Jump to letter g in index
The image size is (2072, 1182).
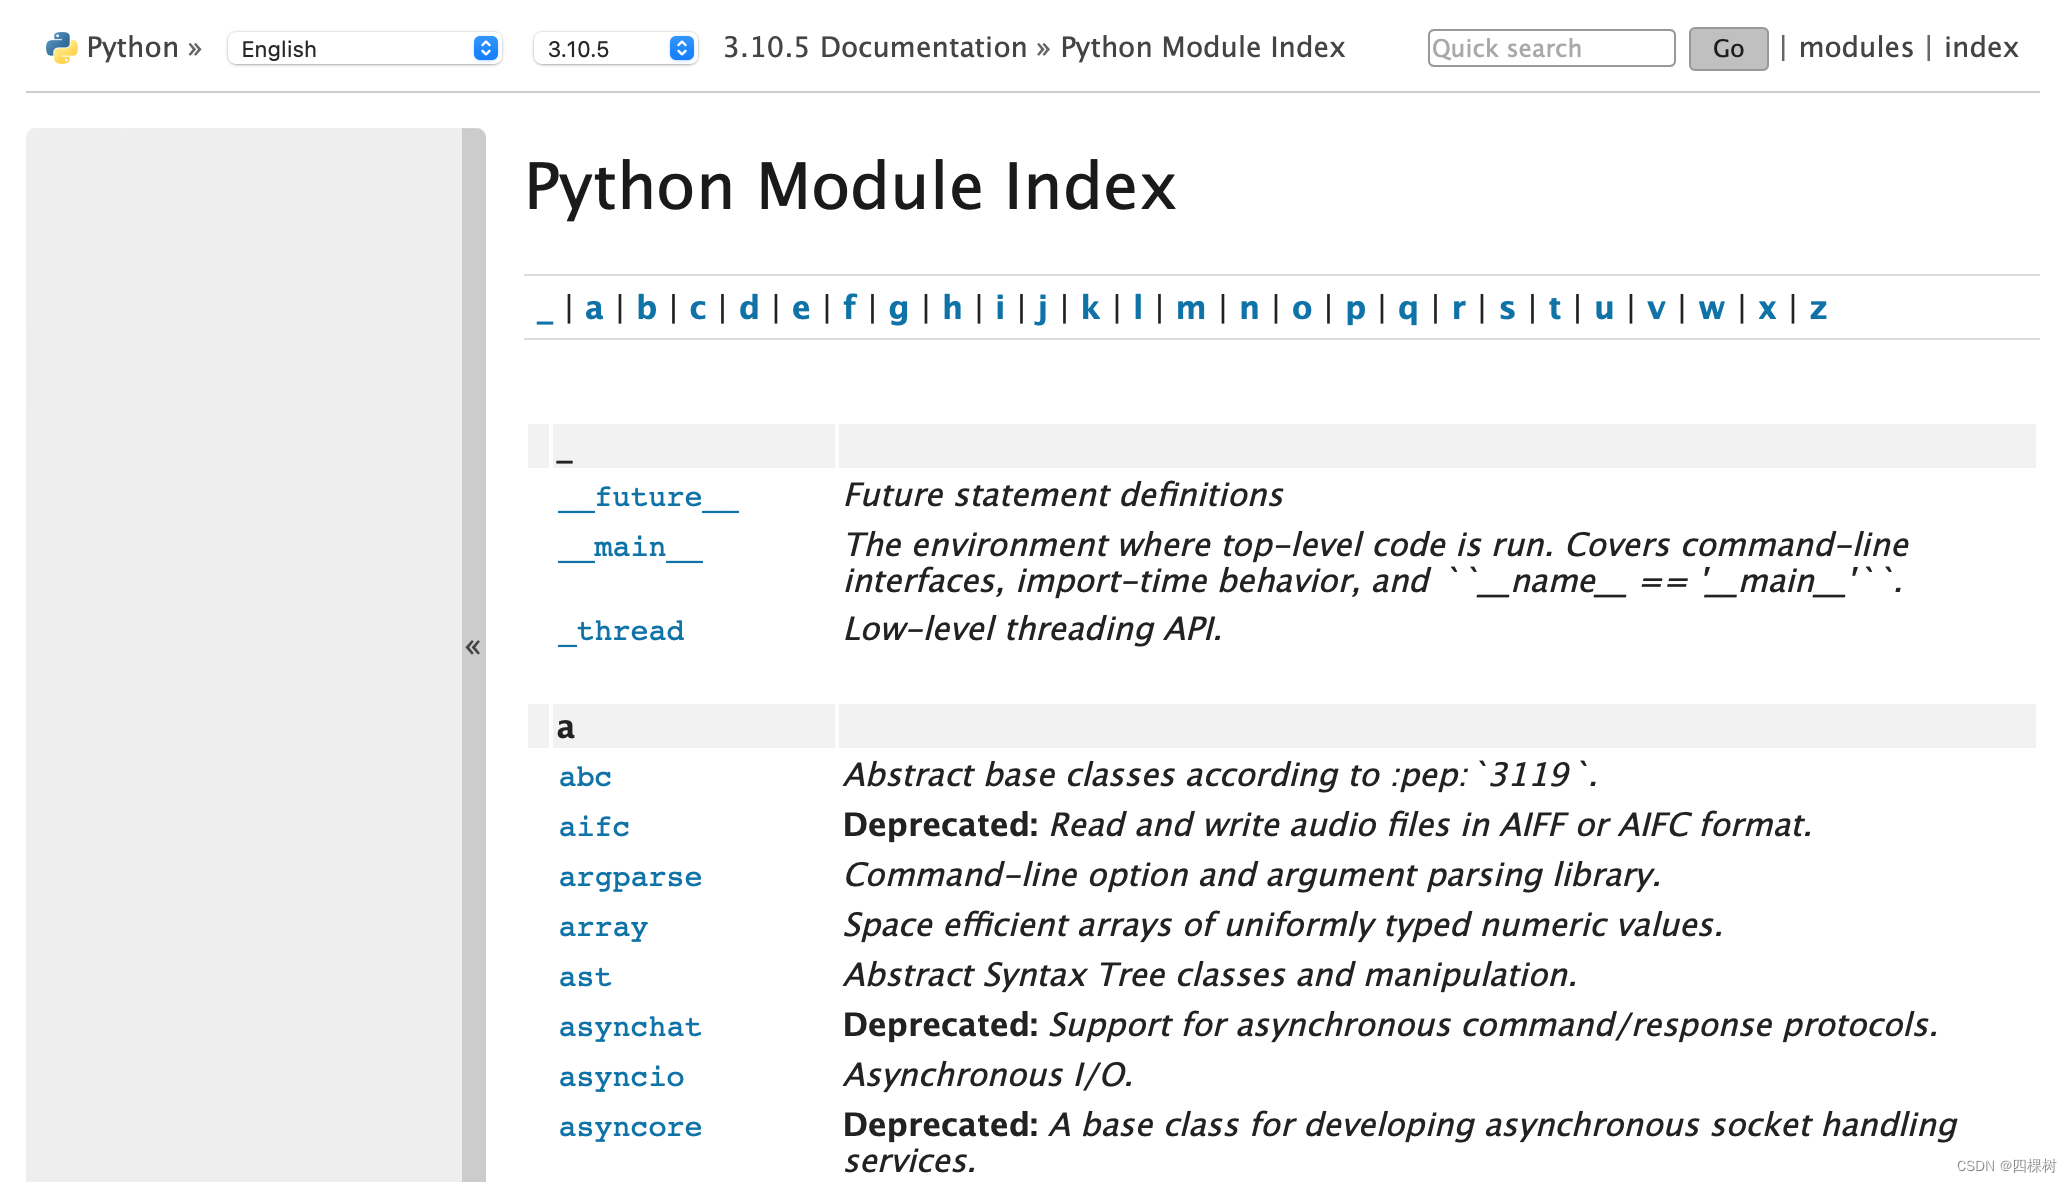click(x=899, y=309)
